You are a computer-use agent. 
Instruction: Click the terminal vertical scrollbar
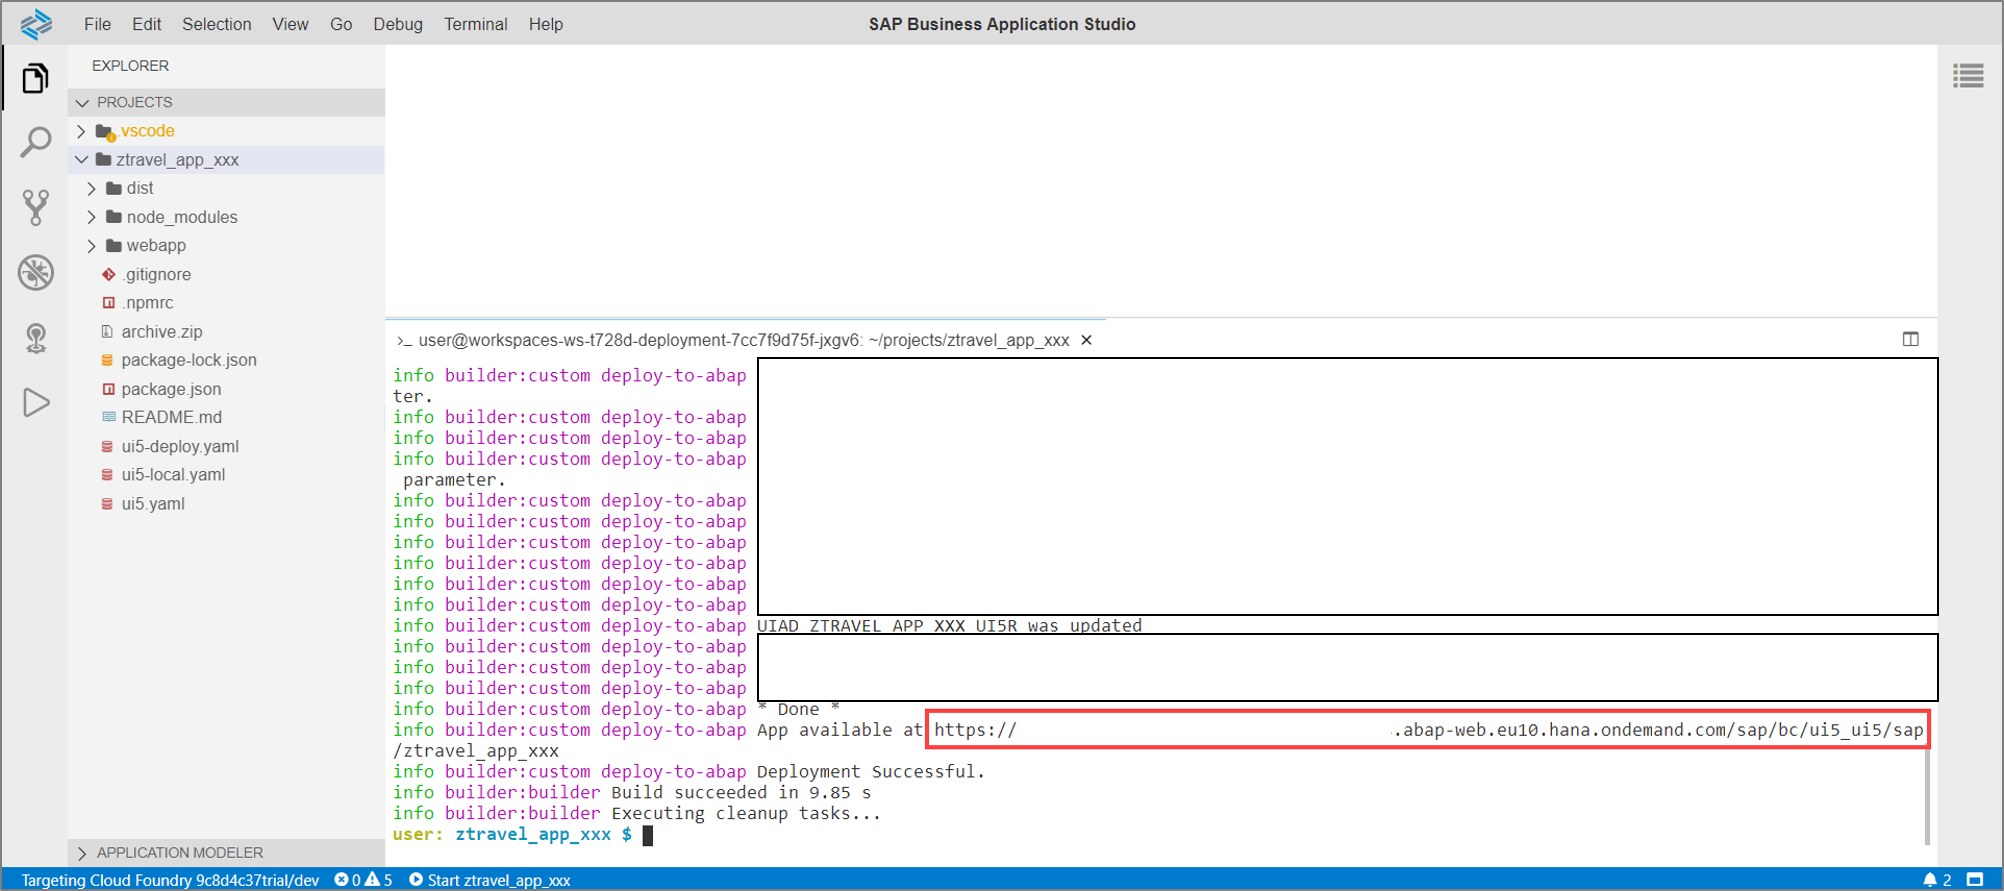coord(1927,795)
